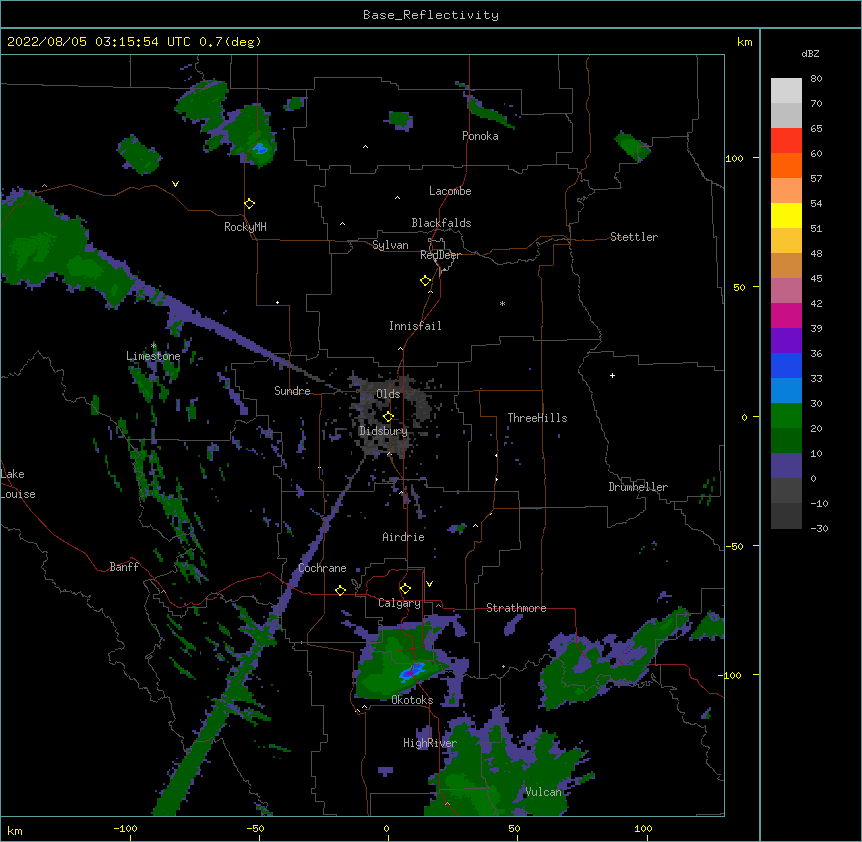Click the Banff label

124,567
